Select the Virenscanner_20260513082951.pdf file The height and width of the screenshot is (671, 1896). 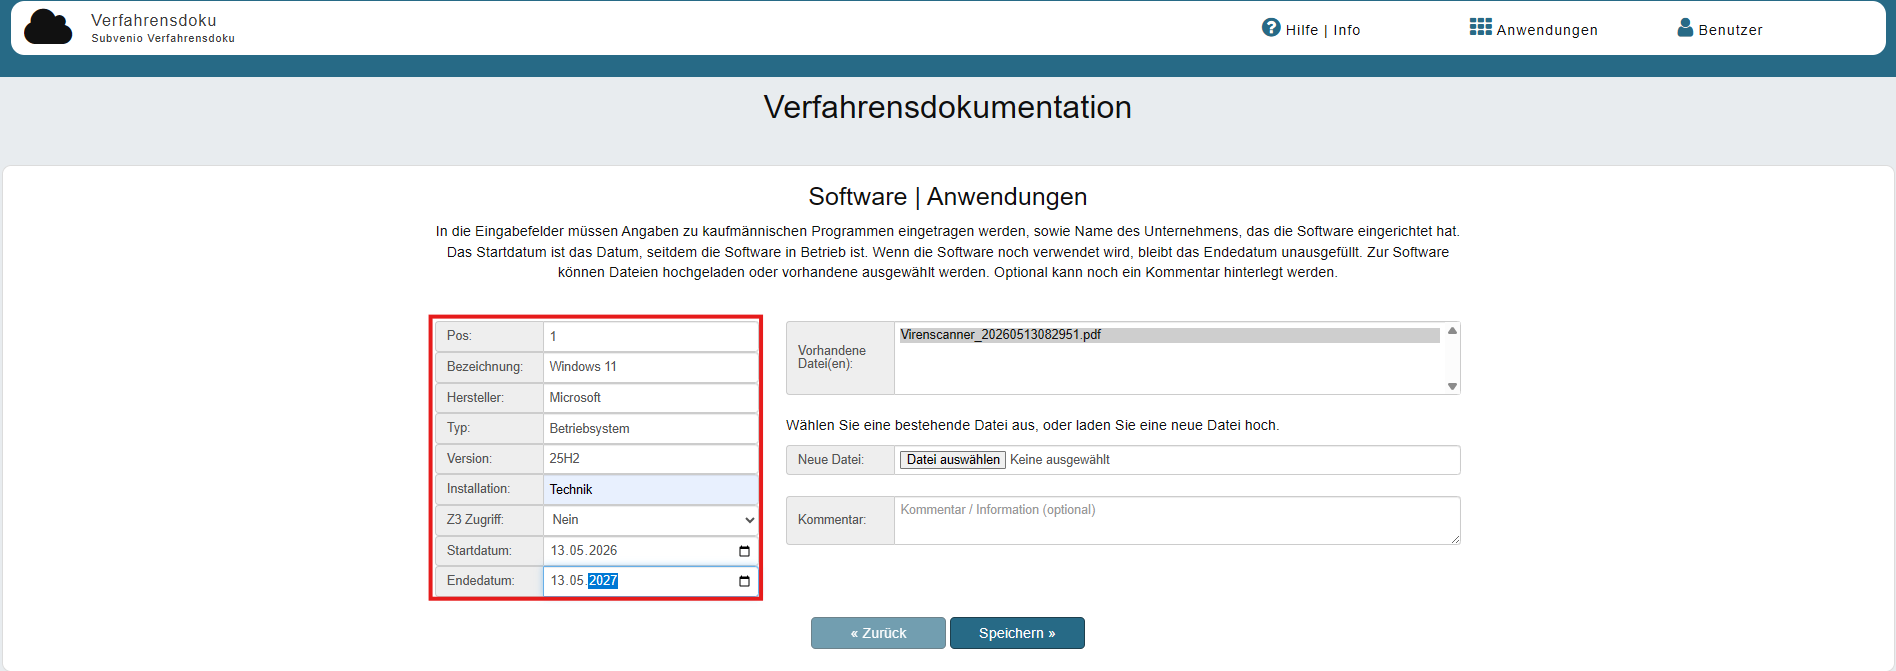1169,335
